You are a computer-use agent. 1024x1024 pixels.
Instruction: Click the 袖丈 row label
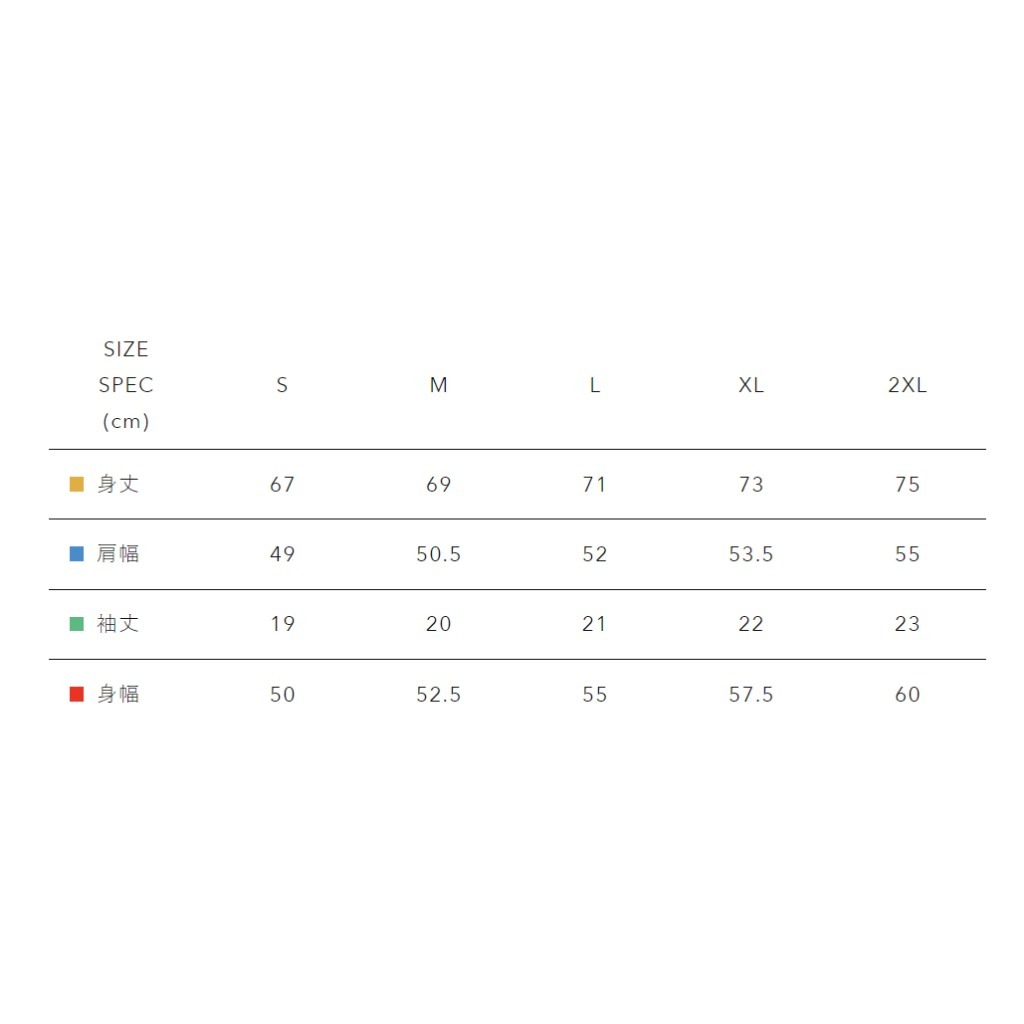tap(118, 624)
